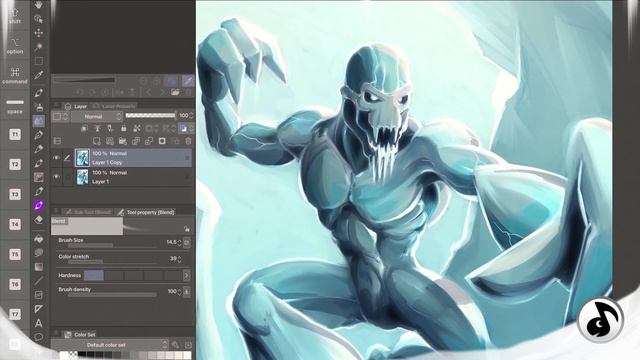
Task: Select the Eyedropper tool
Action: coord(38,75)
